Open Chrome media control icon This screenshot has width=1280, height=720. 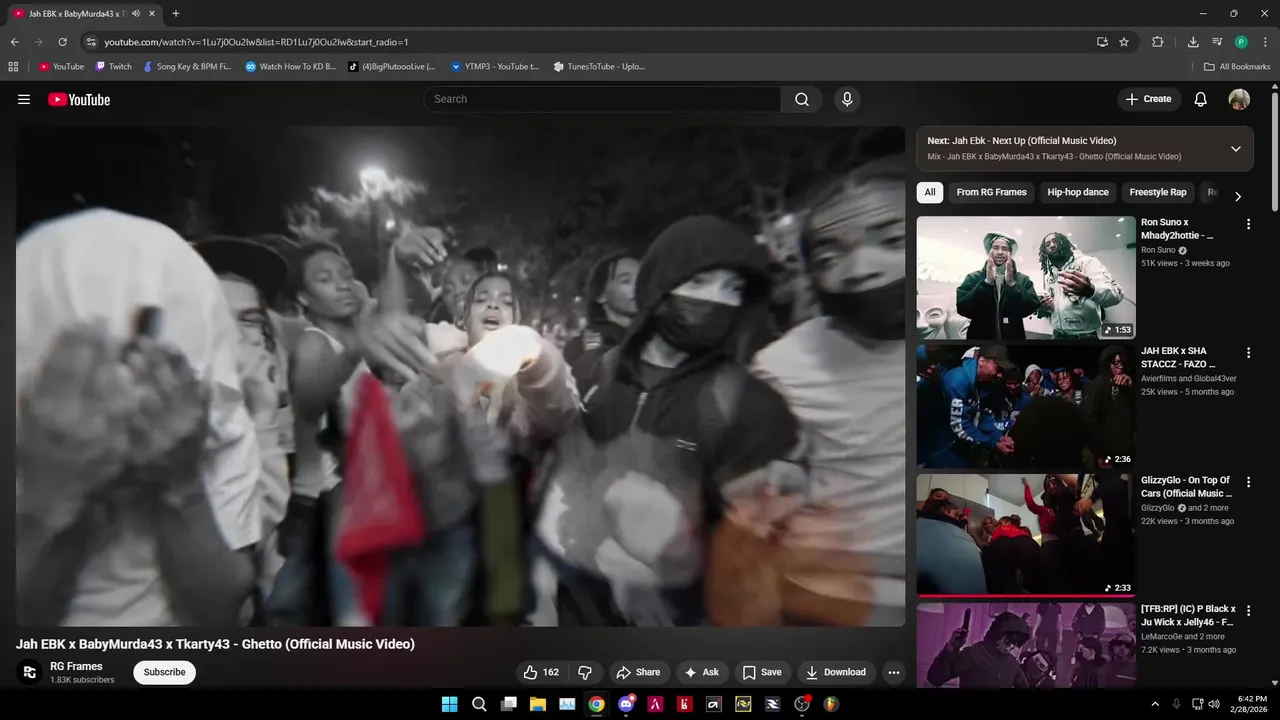coord(1217,42)
